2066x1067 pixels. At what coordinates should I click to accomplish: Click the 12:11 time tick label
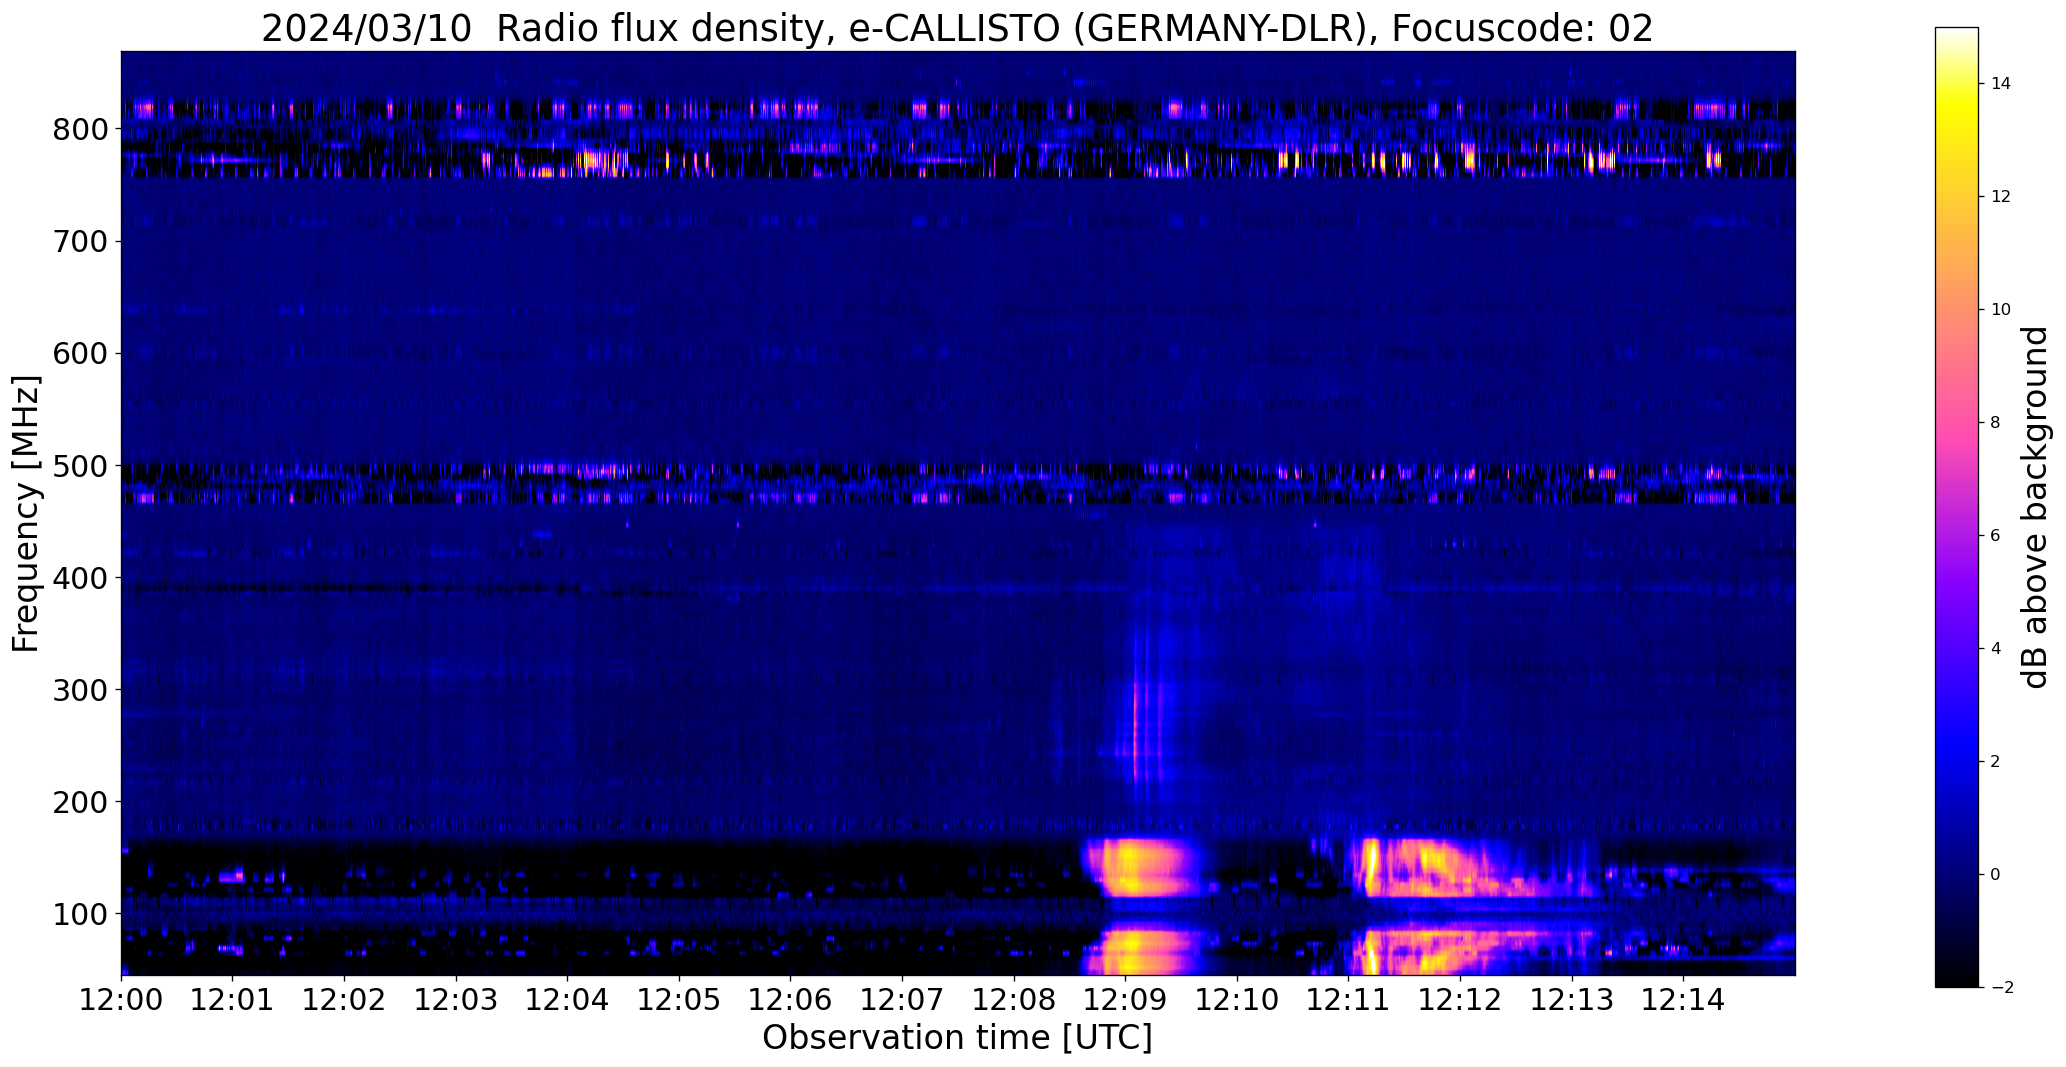click(1349, 999)
